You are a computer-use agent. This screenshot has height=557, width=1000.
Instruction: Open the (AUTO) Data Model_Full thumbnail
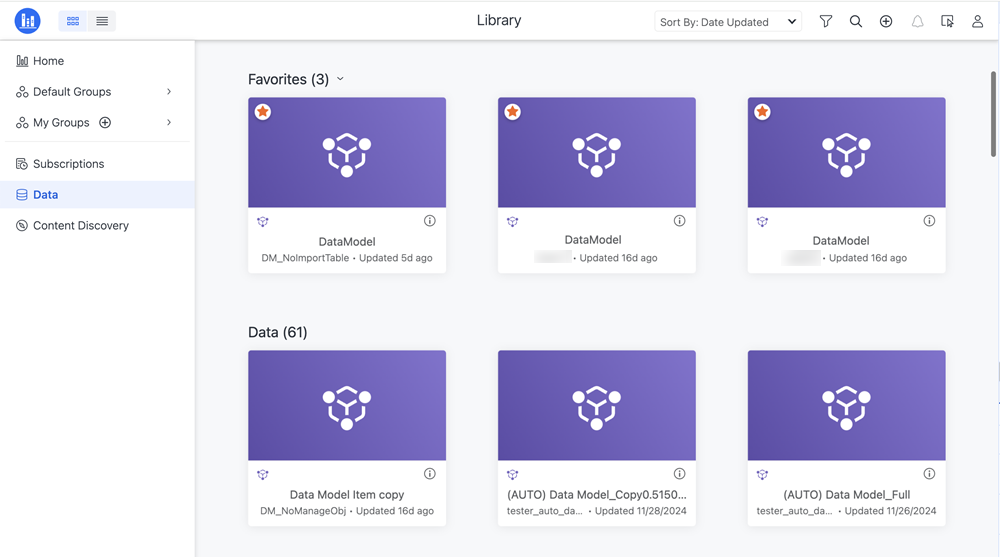click(846, 405)
